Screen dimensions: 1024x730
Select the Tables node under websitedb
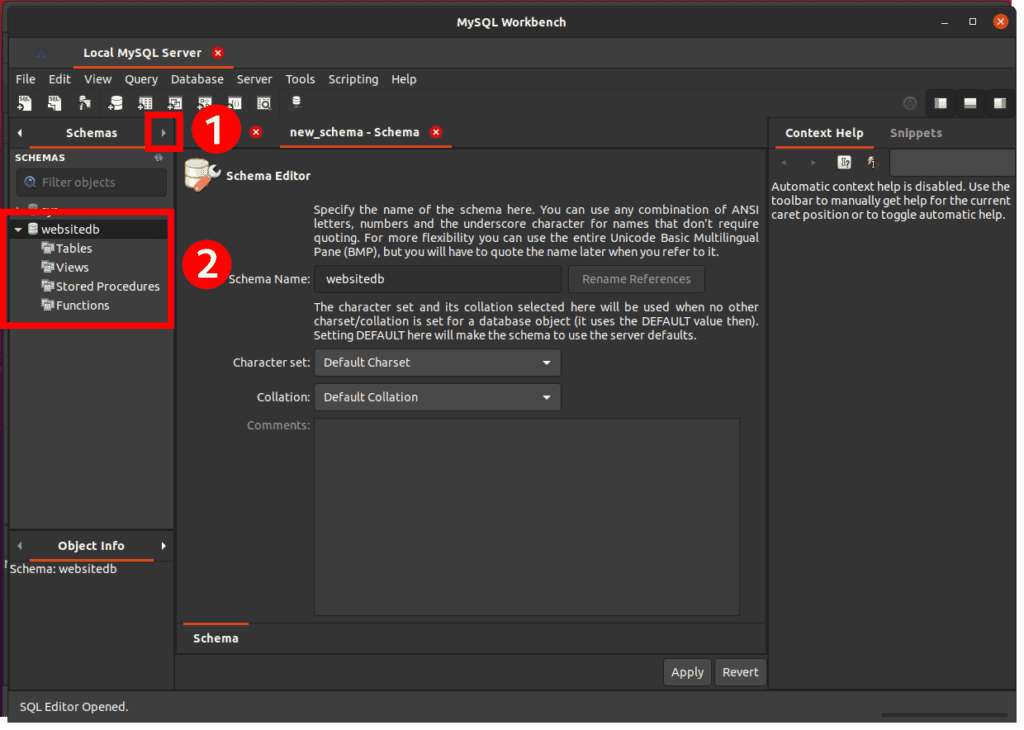(x=73, y=248)
